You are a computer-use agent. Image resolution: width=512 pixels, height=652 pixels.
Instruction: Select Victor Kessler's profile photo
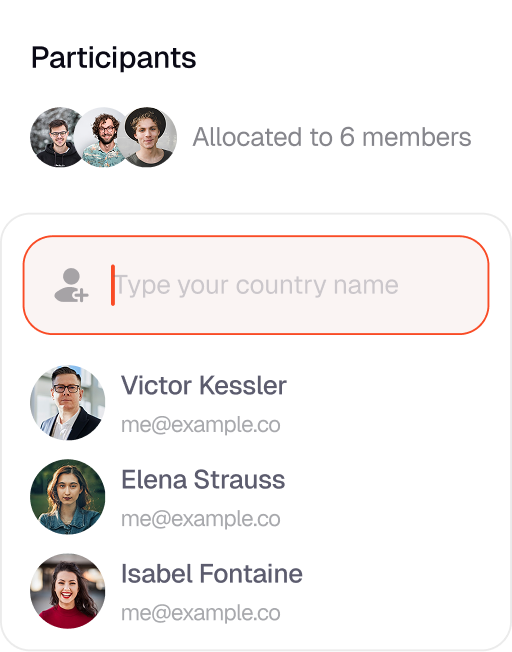click(67, 403)
